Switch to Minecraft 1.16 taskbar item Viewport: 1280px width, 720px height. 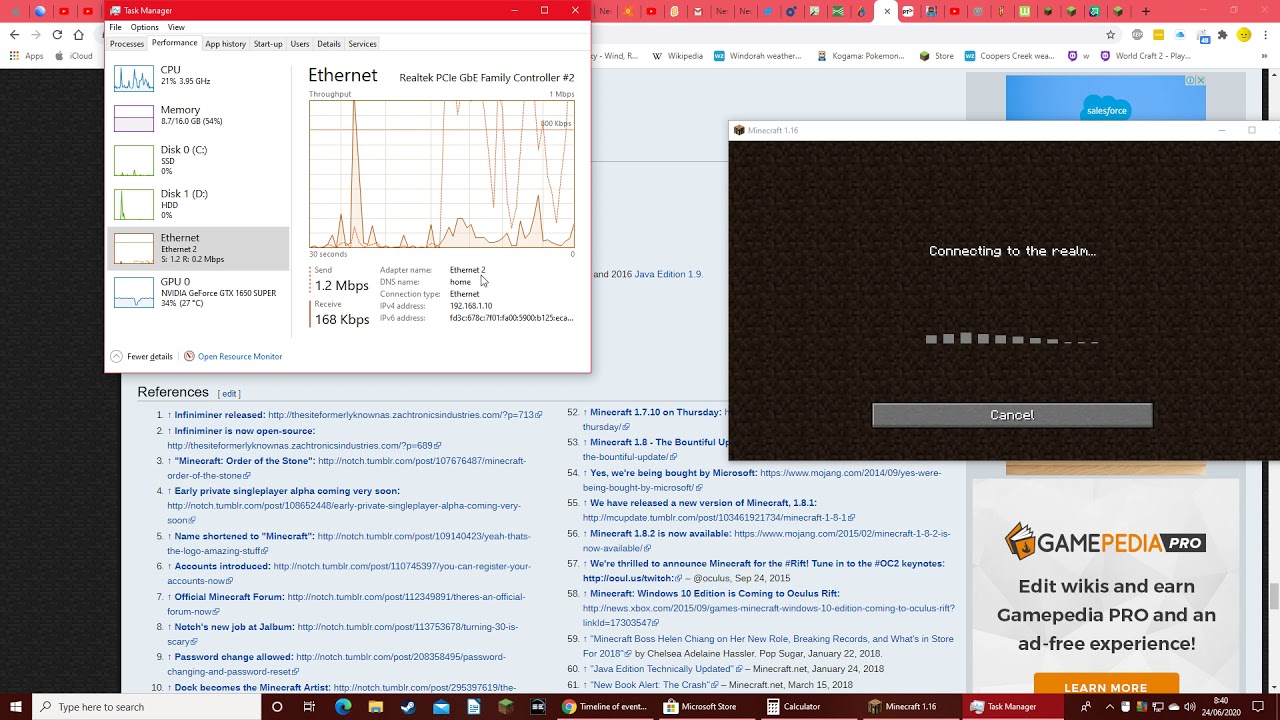[x=910, y=706]
